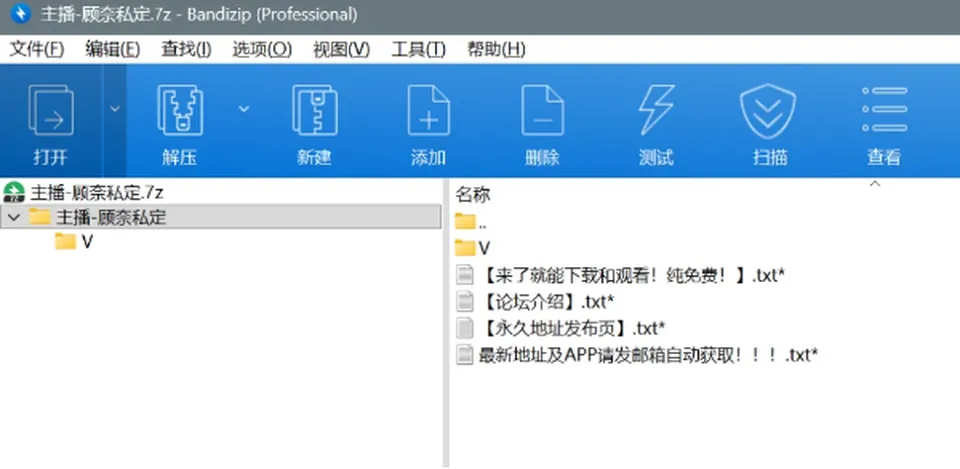Open the dropdown arrow next to 解压

pyautogui.click(x=244, y=109)
